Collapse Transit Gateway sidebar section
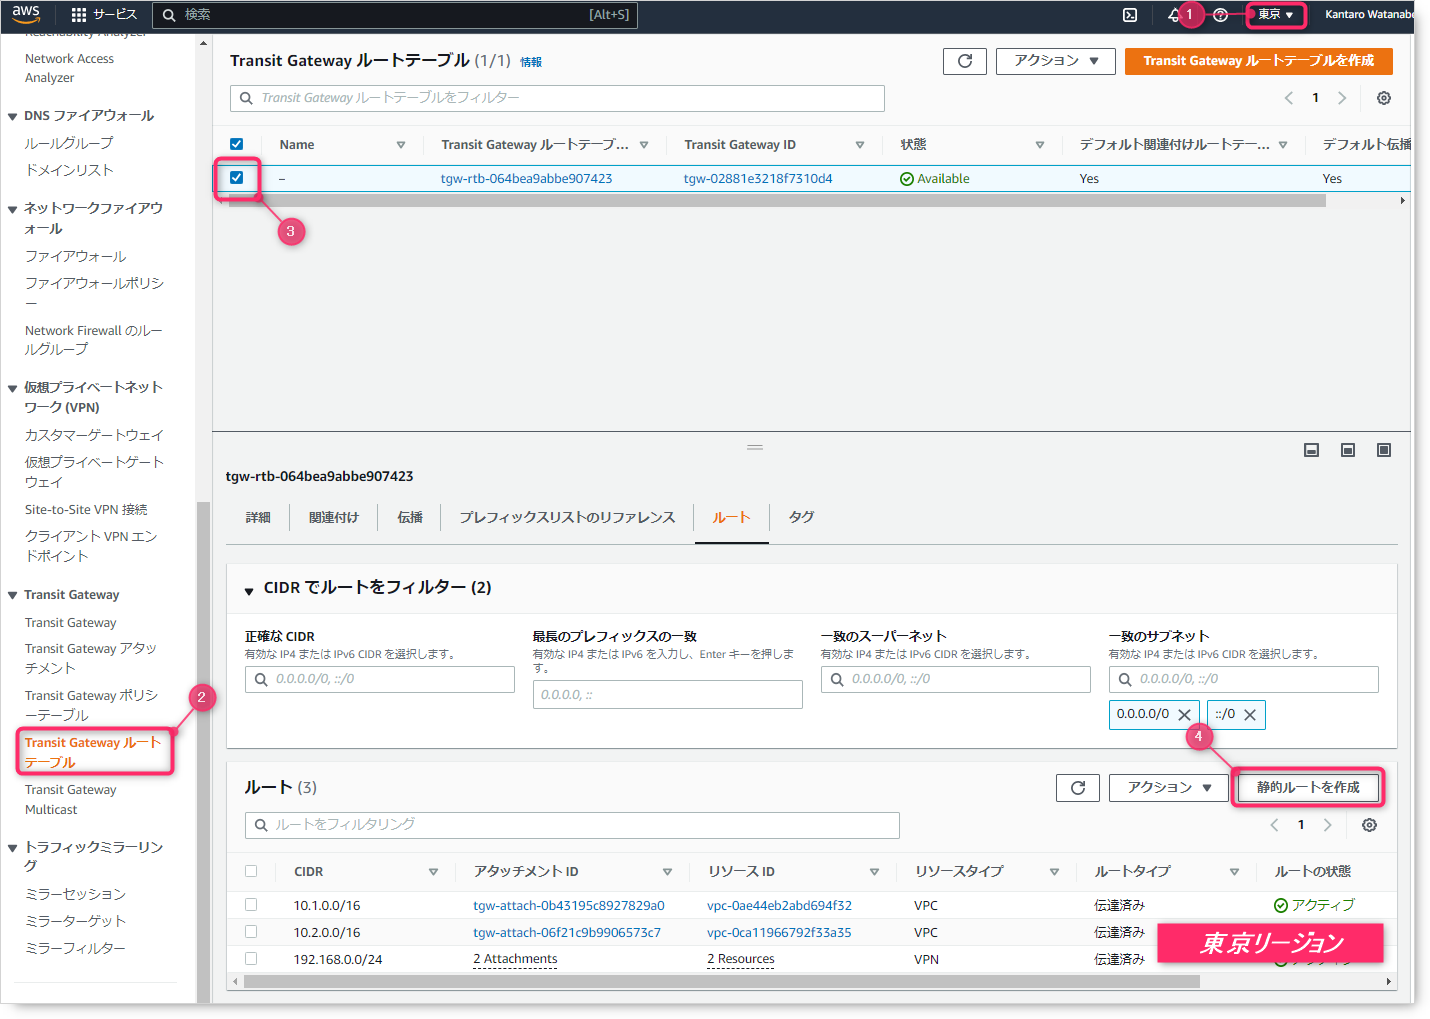This screenshot has height=1019, width=1430. pyautogui.click(x=13, y=595)
